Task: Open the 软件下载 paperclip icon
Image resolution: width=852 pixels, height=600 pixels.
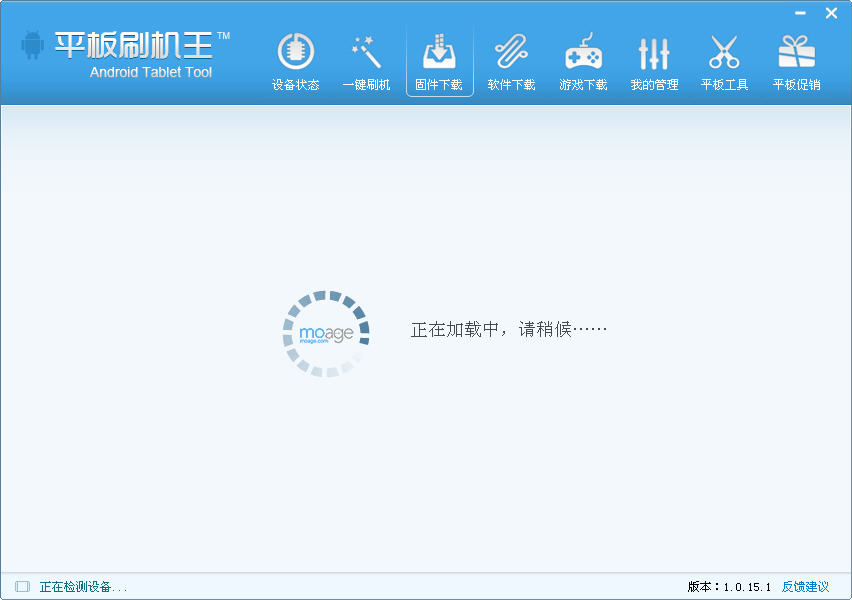Action: pyautogui.click(x=511, y=51)
